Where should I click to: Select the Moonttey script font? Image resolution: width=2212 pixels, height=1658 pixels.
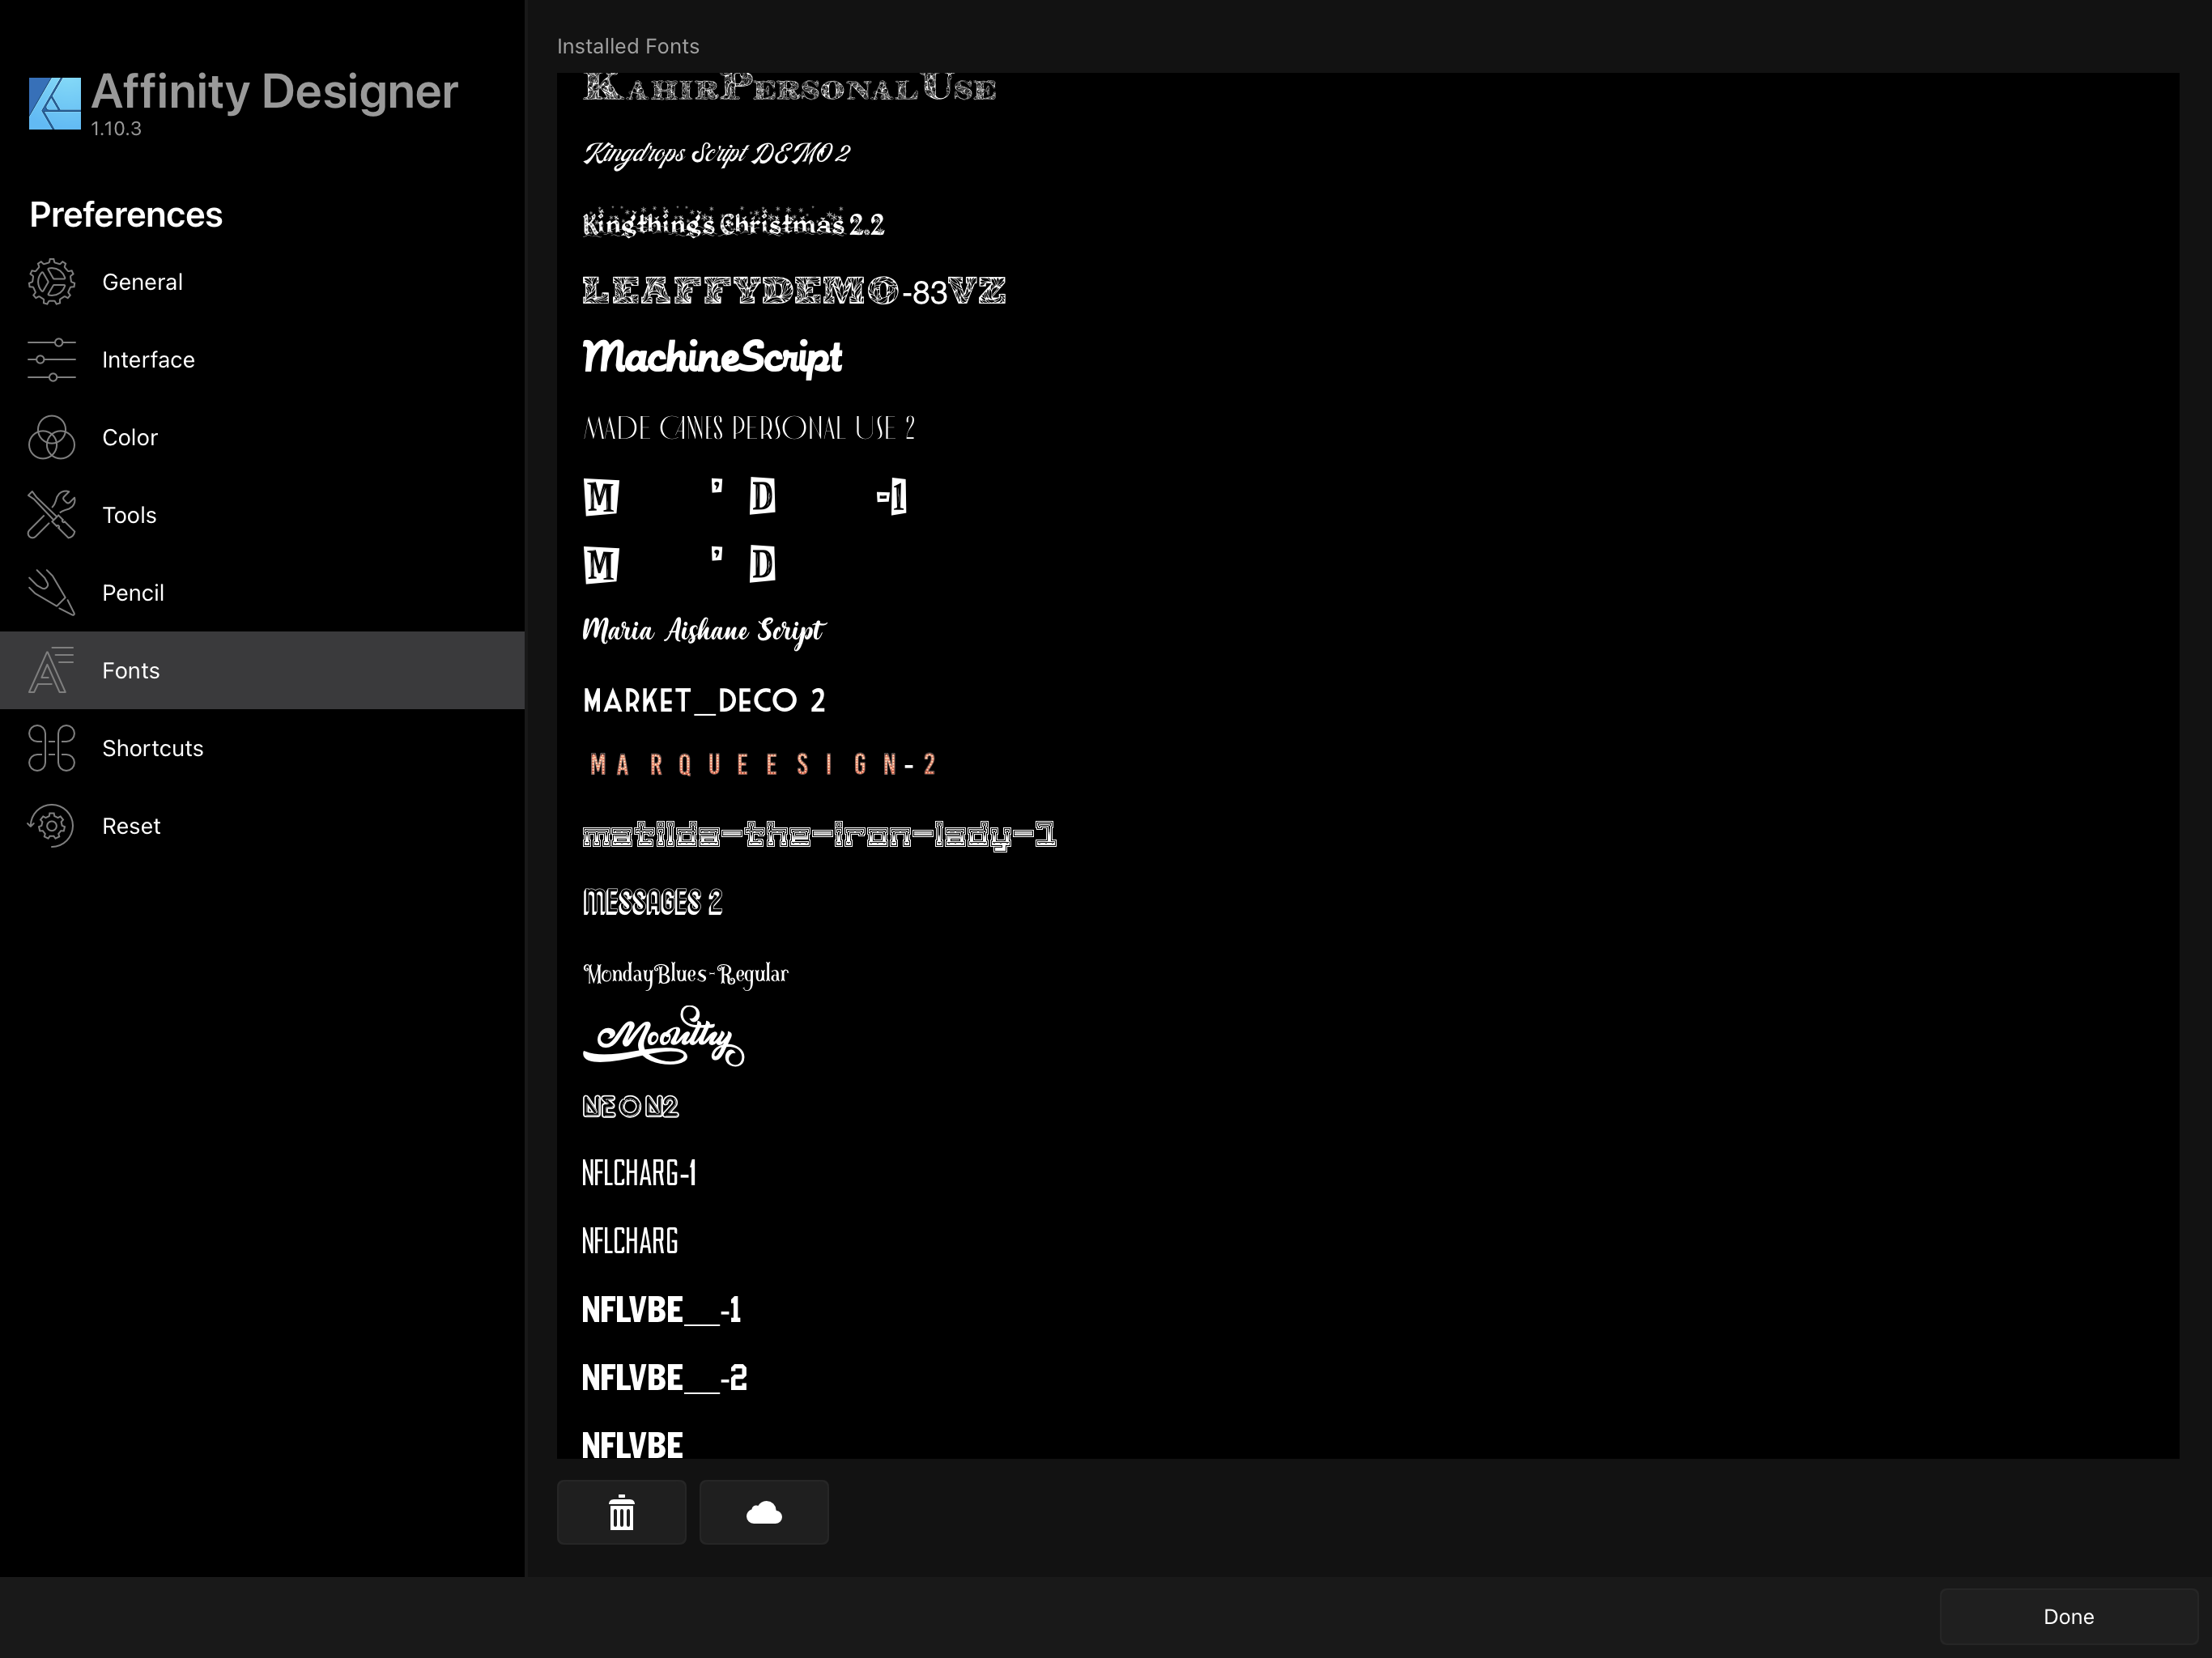coord(663,1037)
